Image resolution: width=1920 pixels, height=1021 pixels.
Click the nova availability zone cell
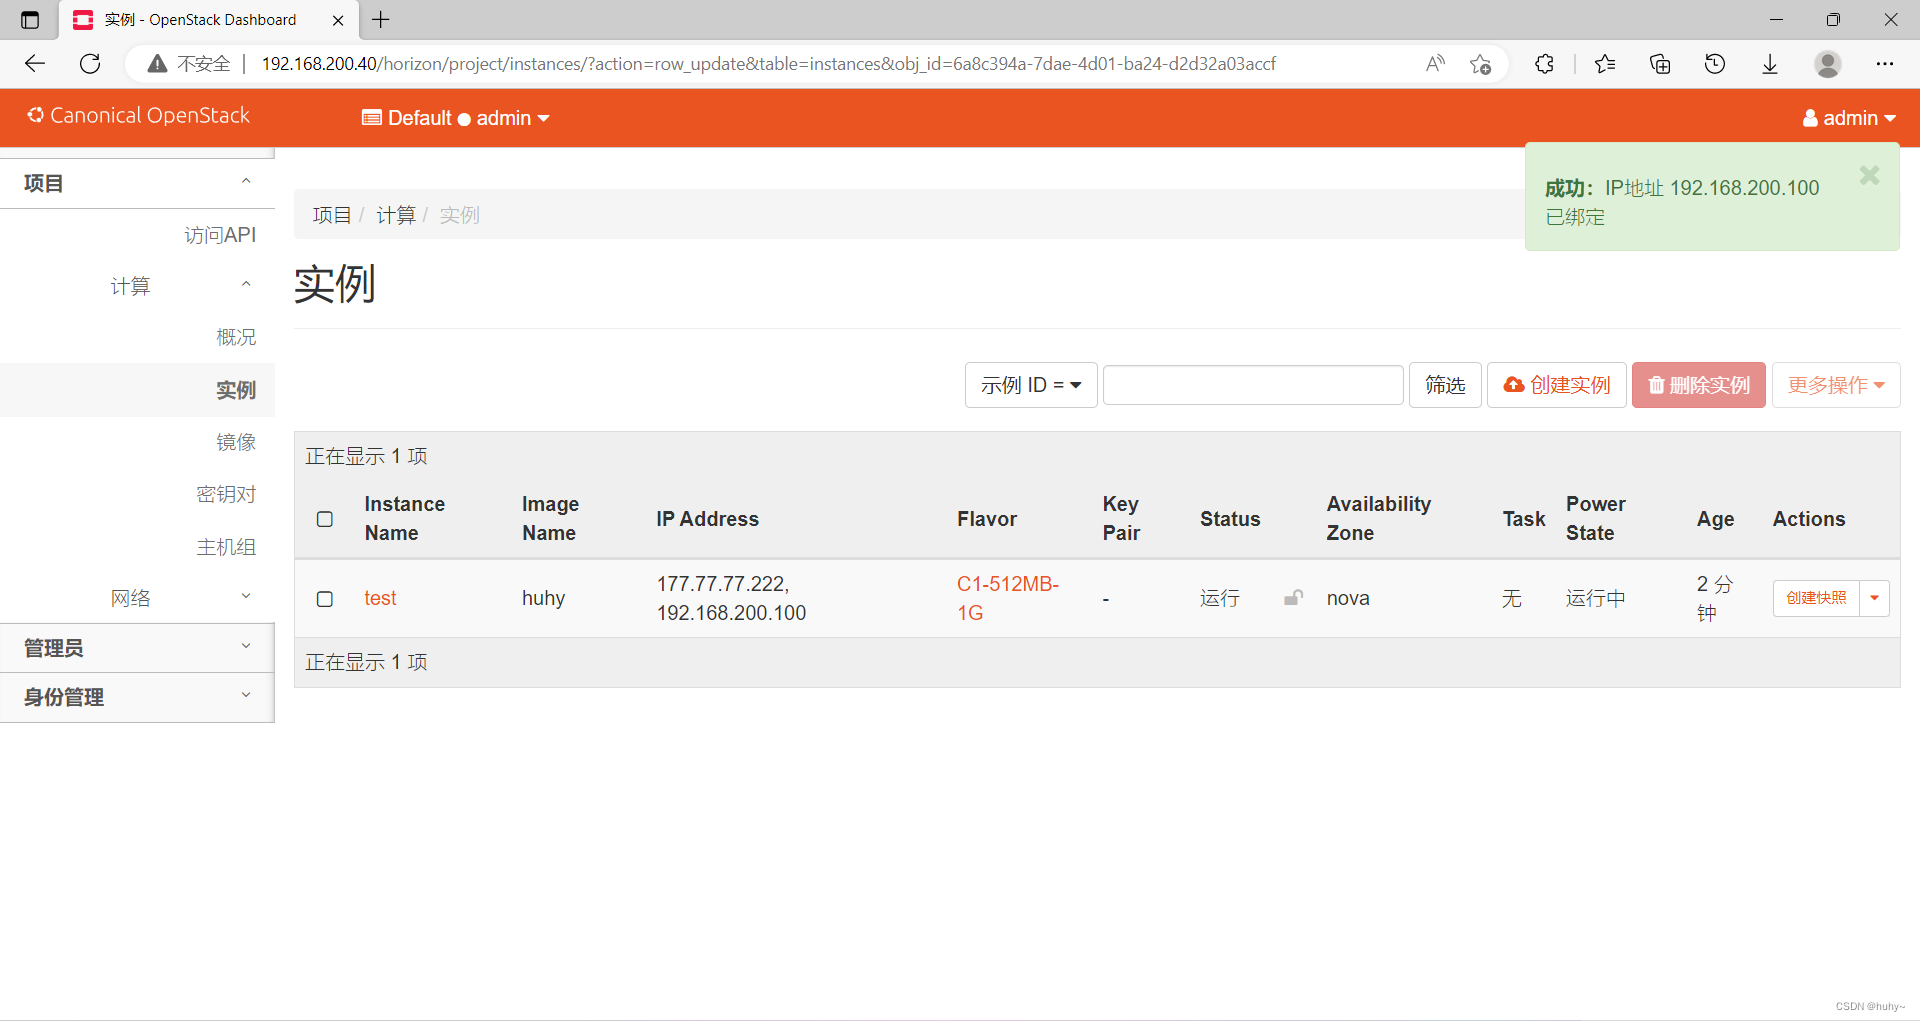click(x=1348, y=598)
